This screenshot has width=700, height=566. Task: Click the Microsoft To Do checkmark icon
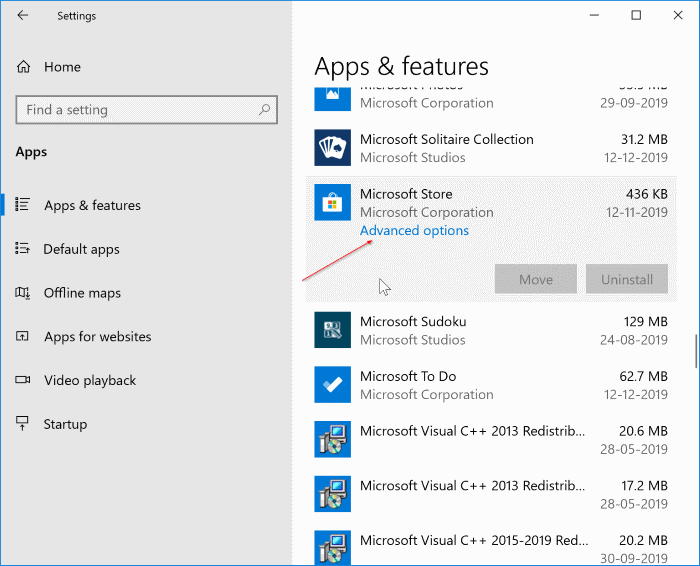tap(333, 385)
